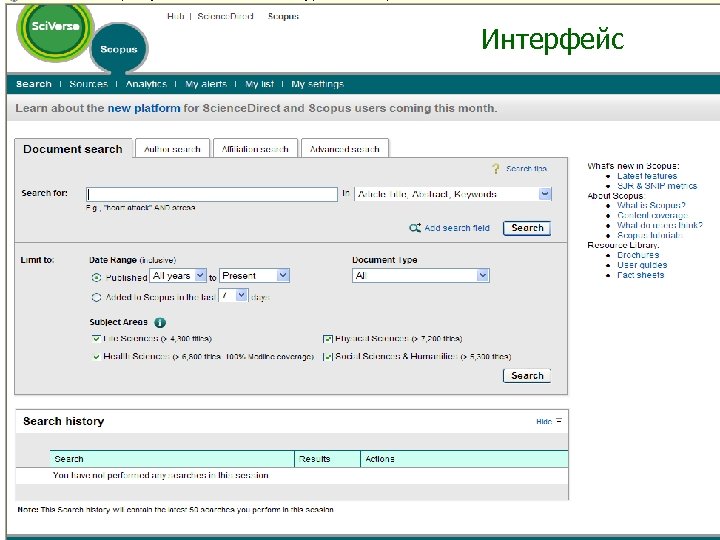Select Added to Scopus in the last radio button
This screenshot has width=720, height=540.
pyautogui.click(x=96, y=298)
